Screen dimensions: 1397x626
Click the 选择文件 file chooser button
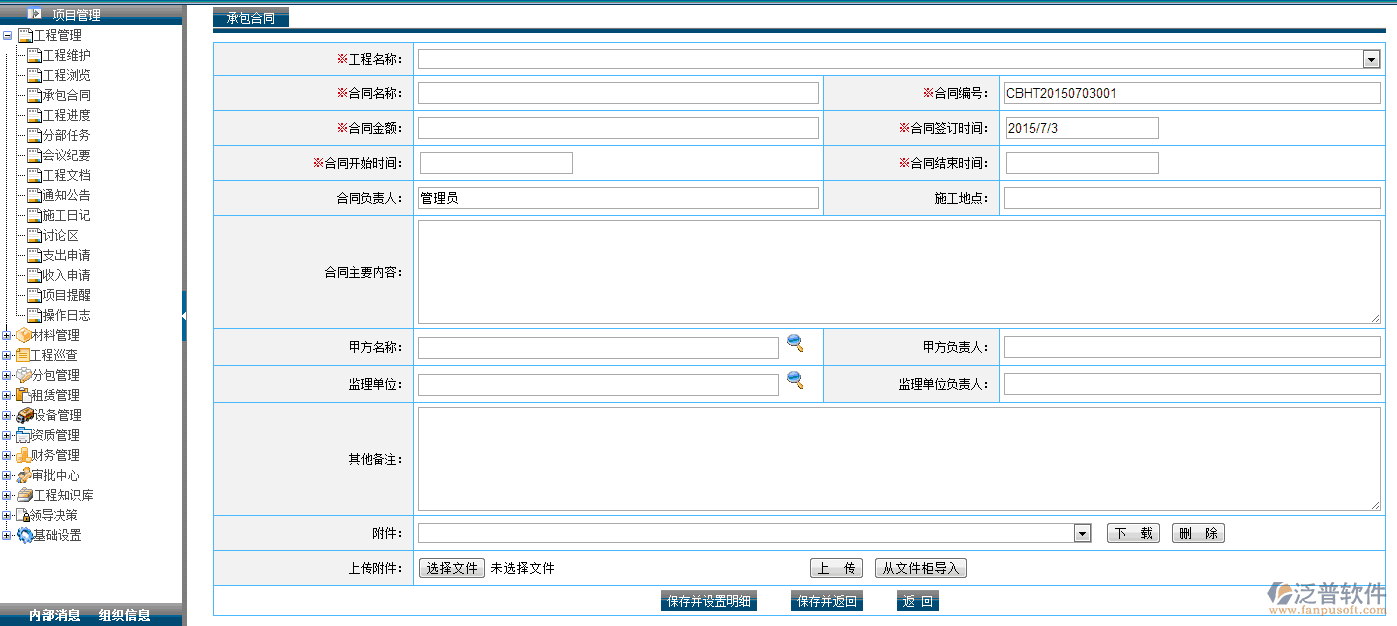coord(452,568)
